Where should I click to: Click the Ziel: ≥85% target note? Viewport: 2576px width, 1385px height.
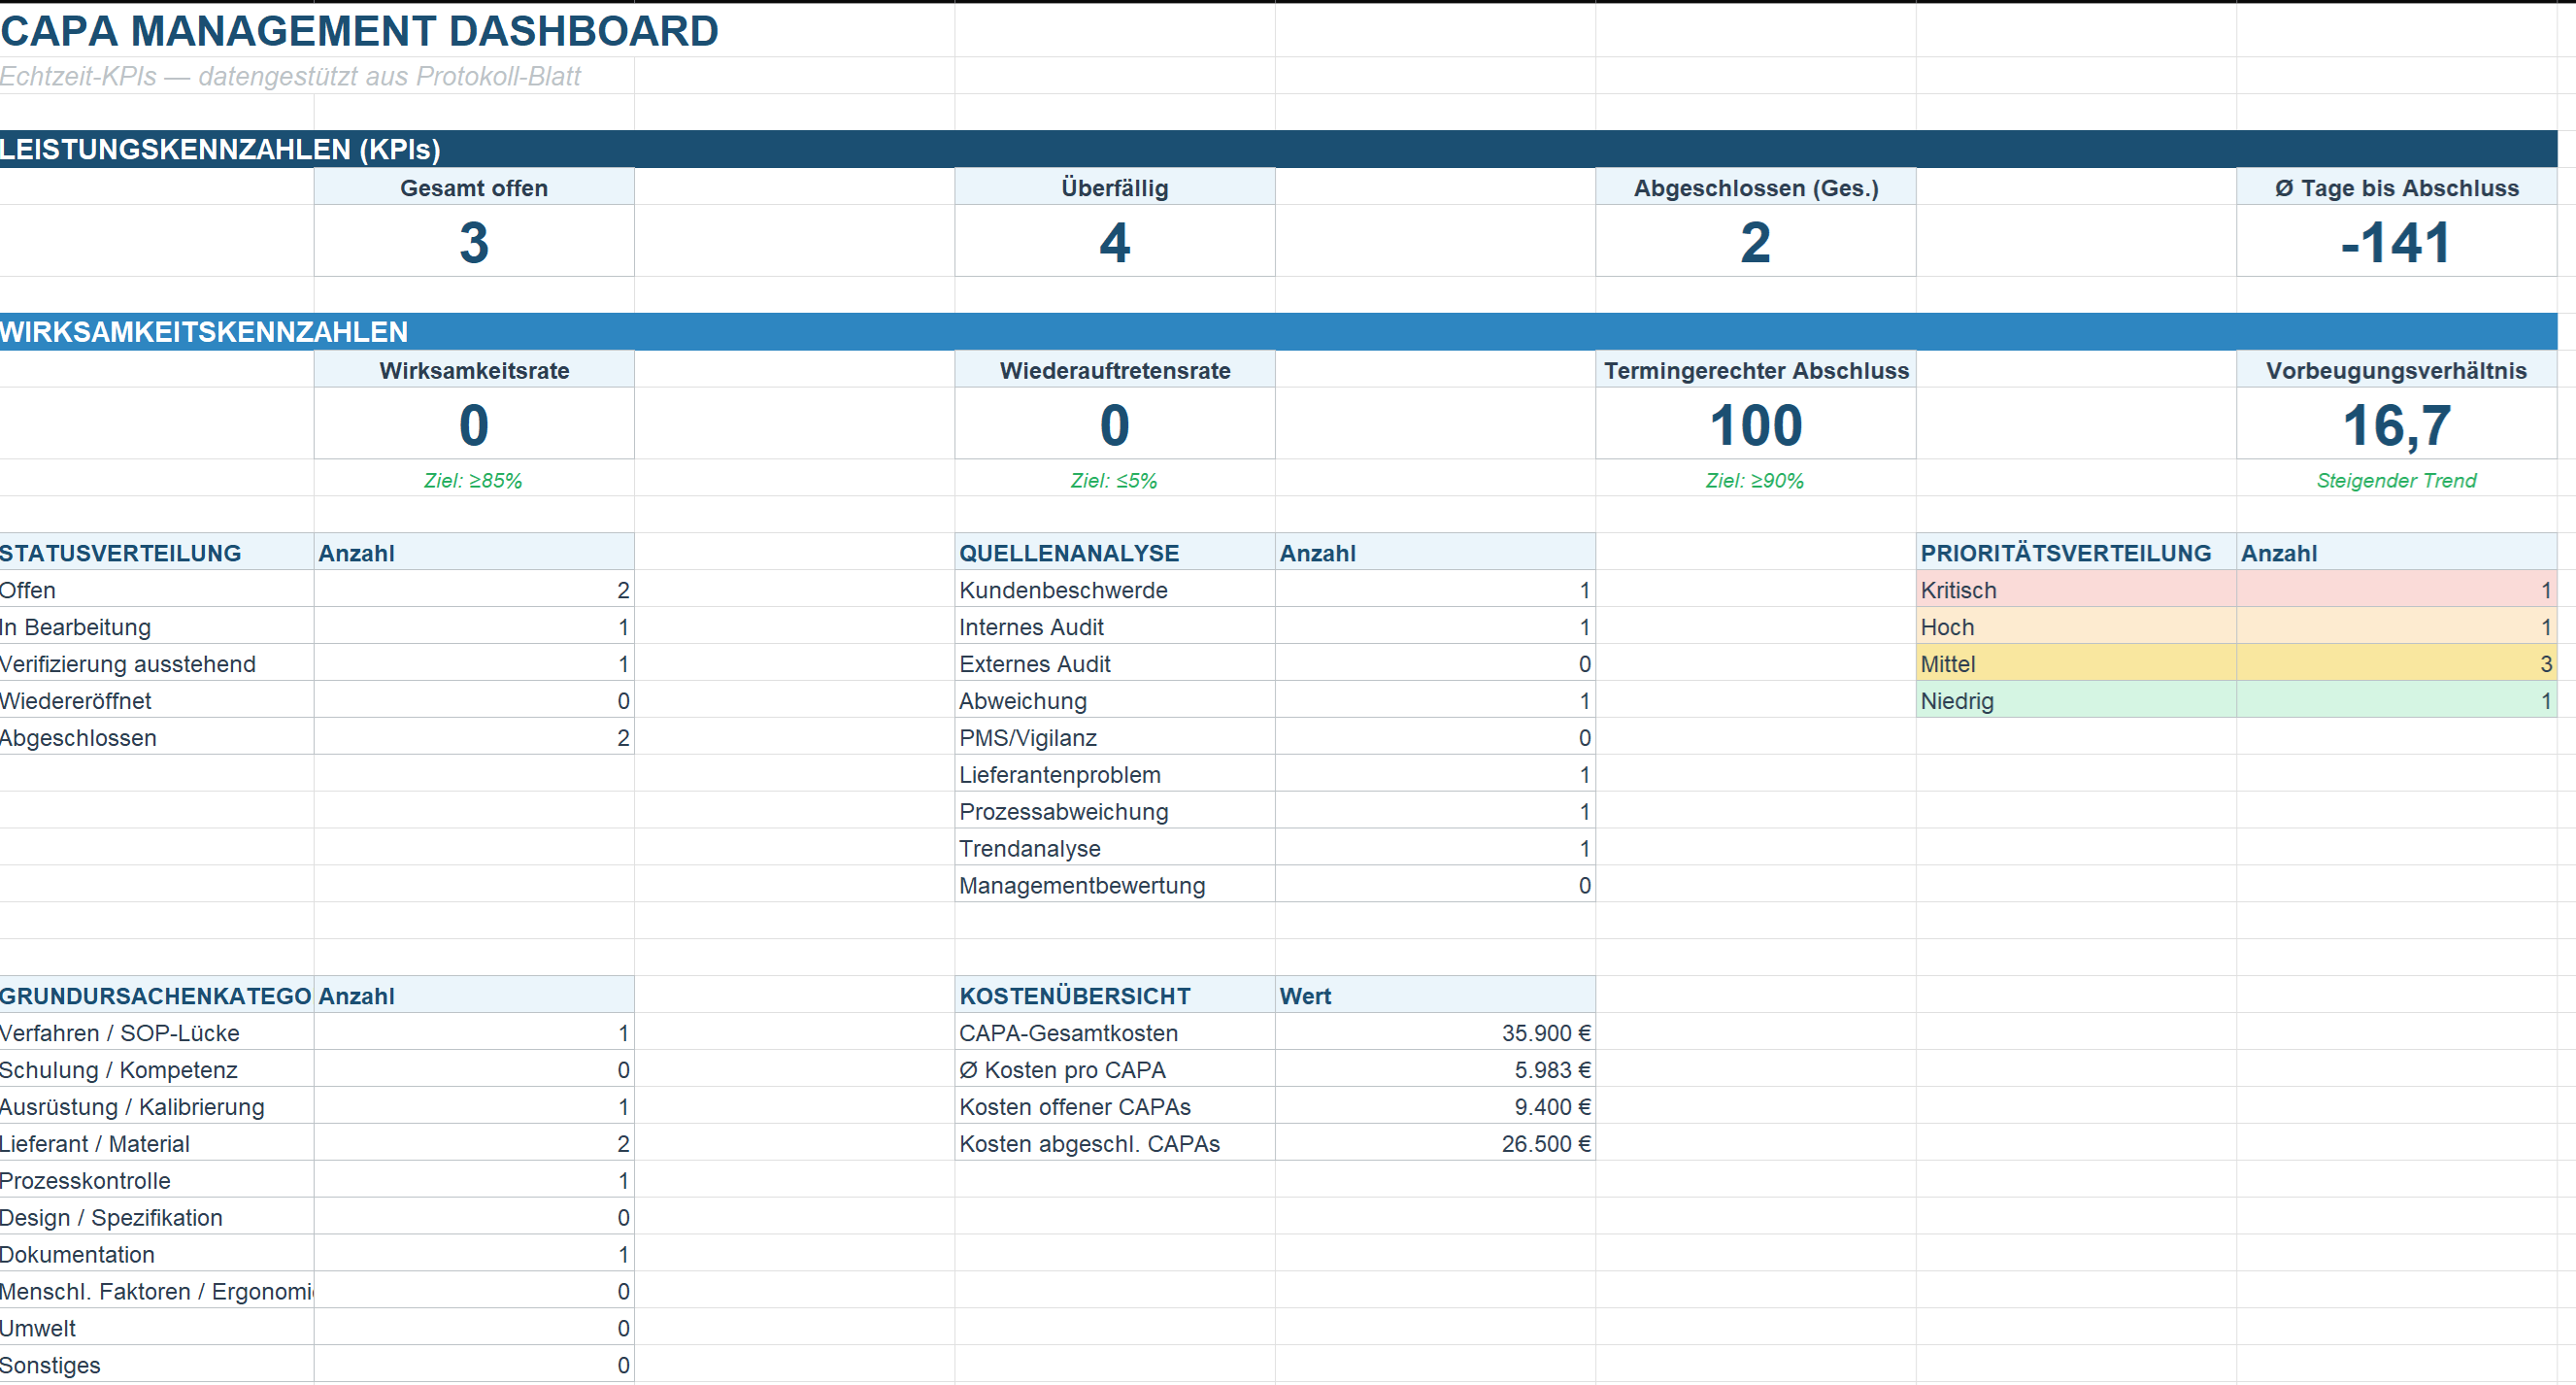pos(473,480)
